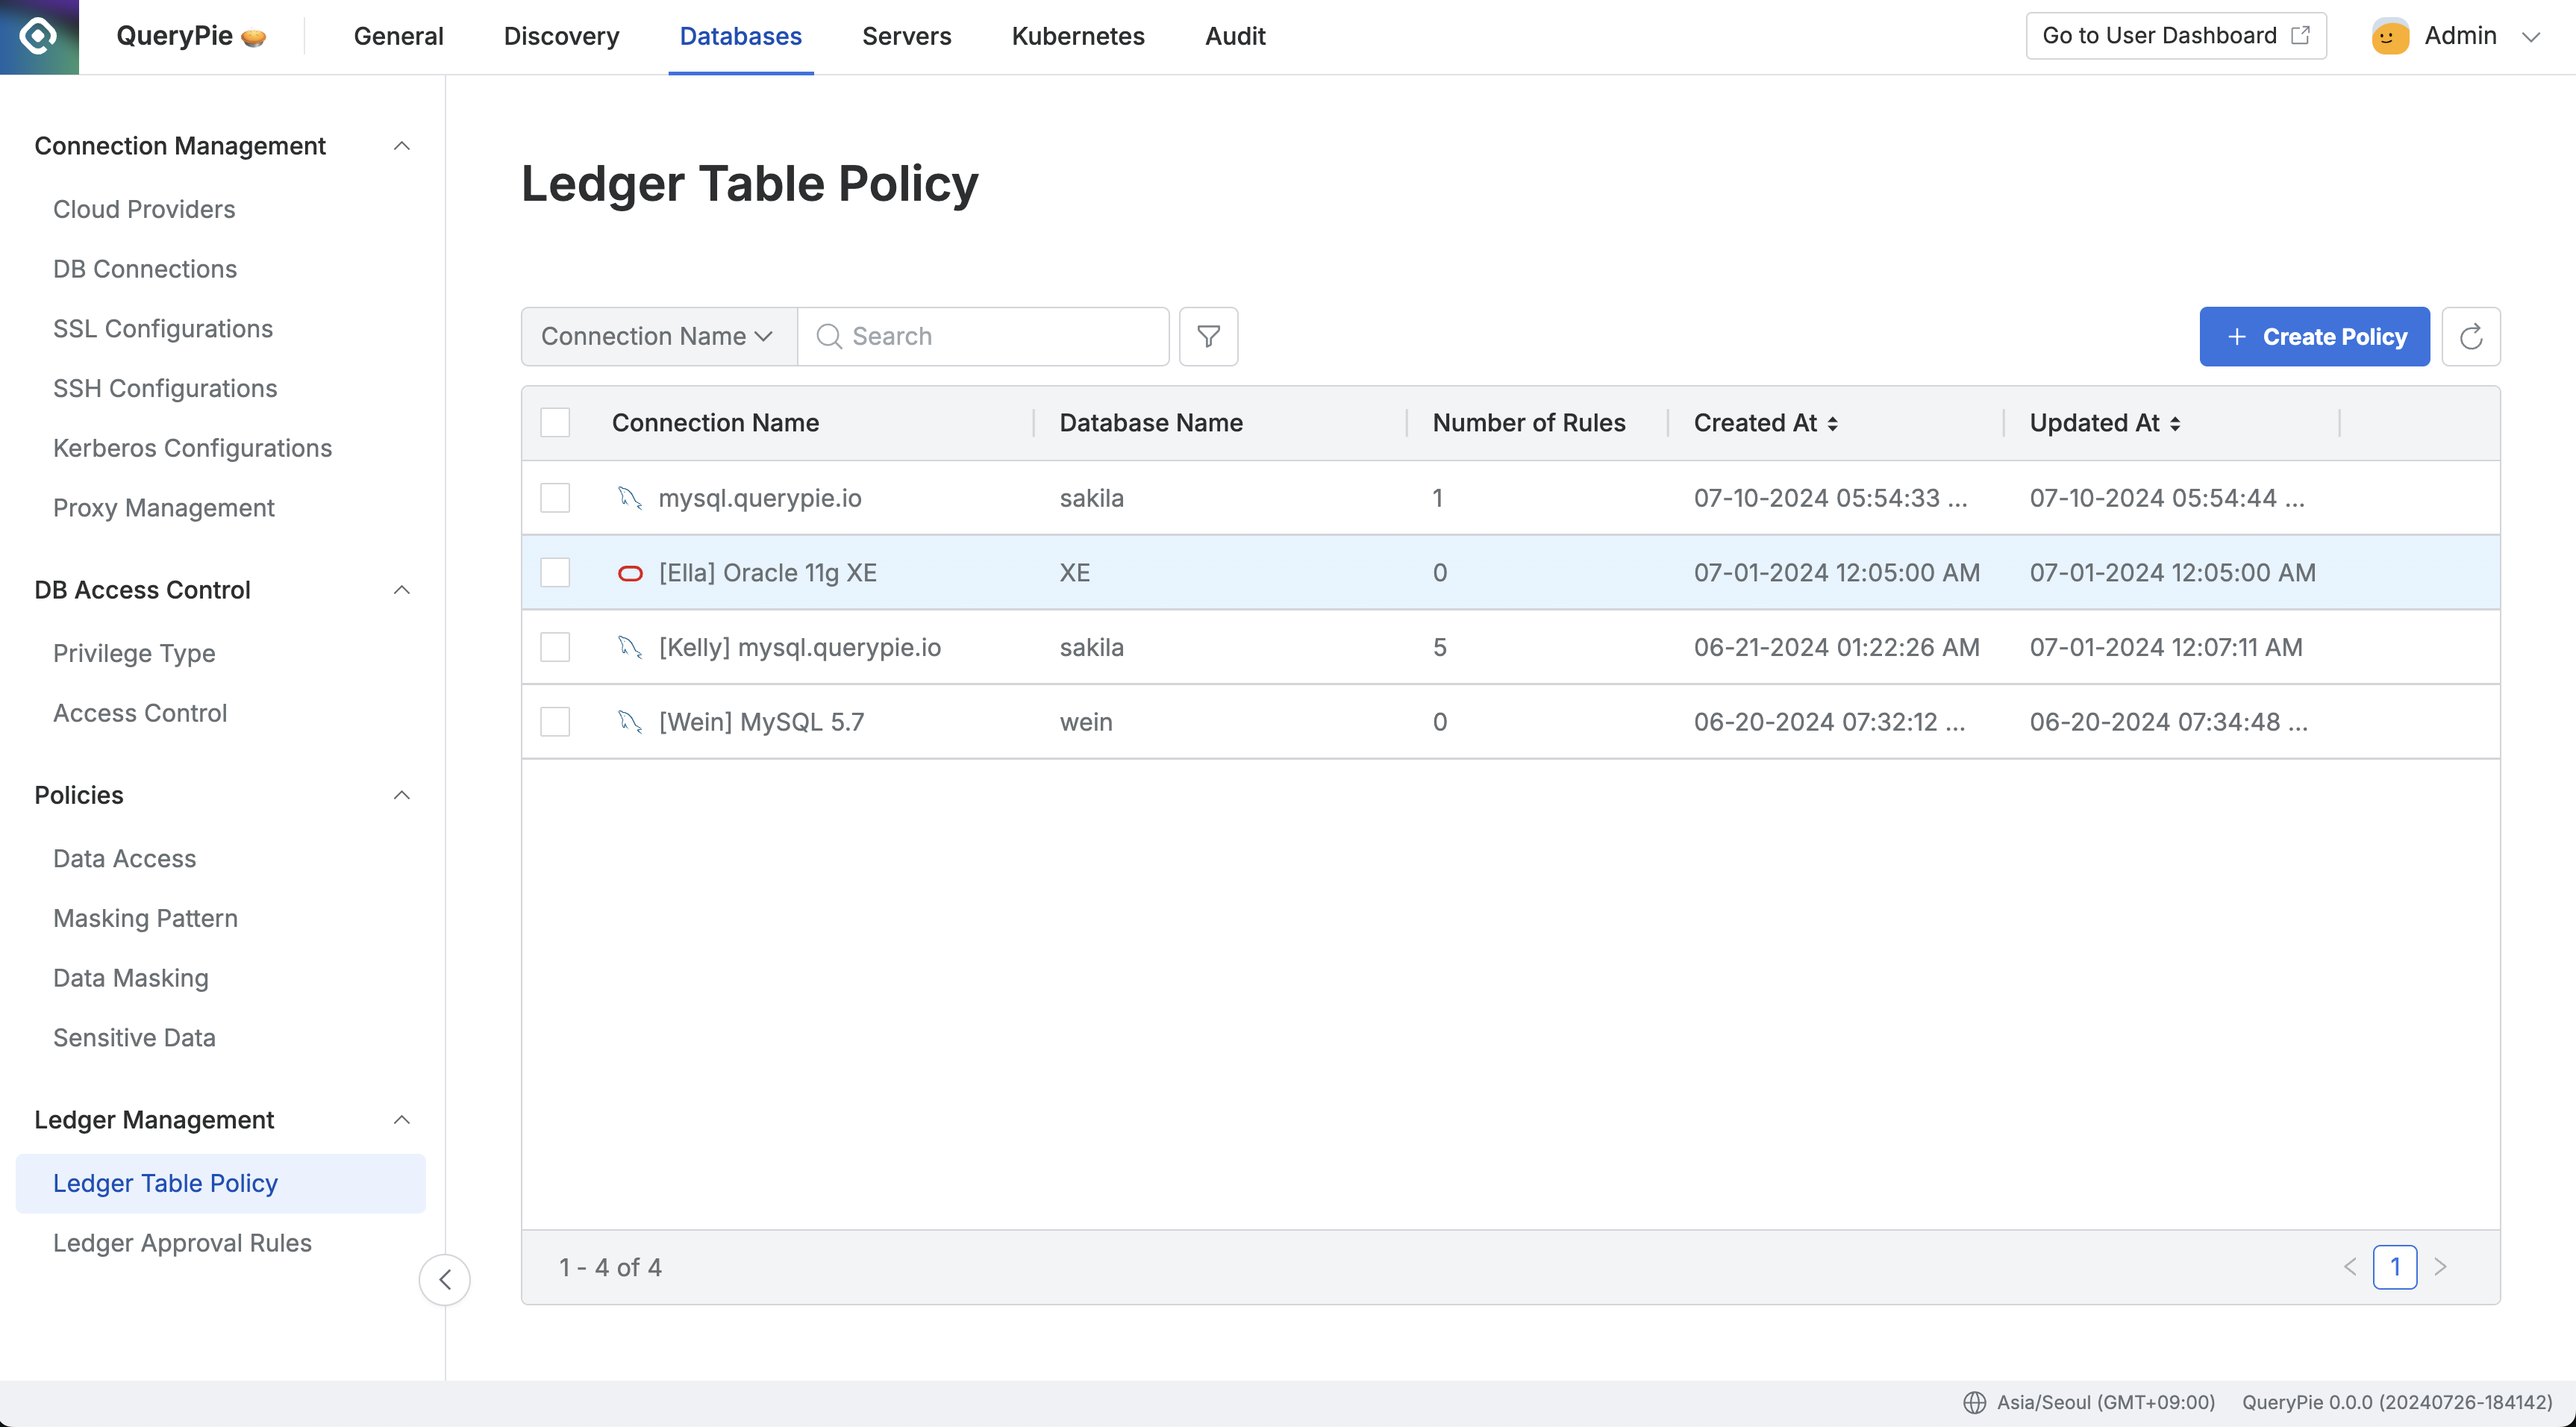This screenshot has width=2576, height=1427.
Task: Open Proxy Management in sidebar
Action: click(x=164, y=508)
